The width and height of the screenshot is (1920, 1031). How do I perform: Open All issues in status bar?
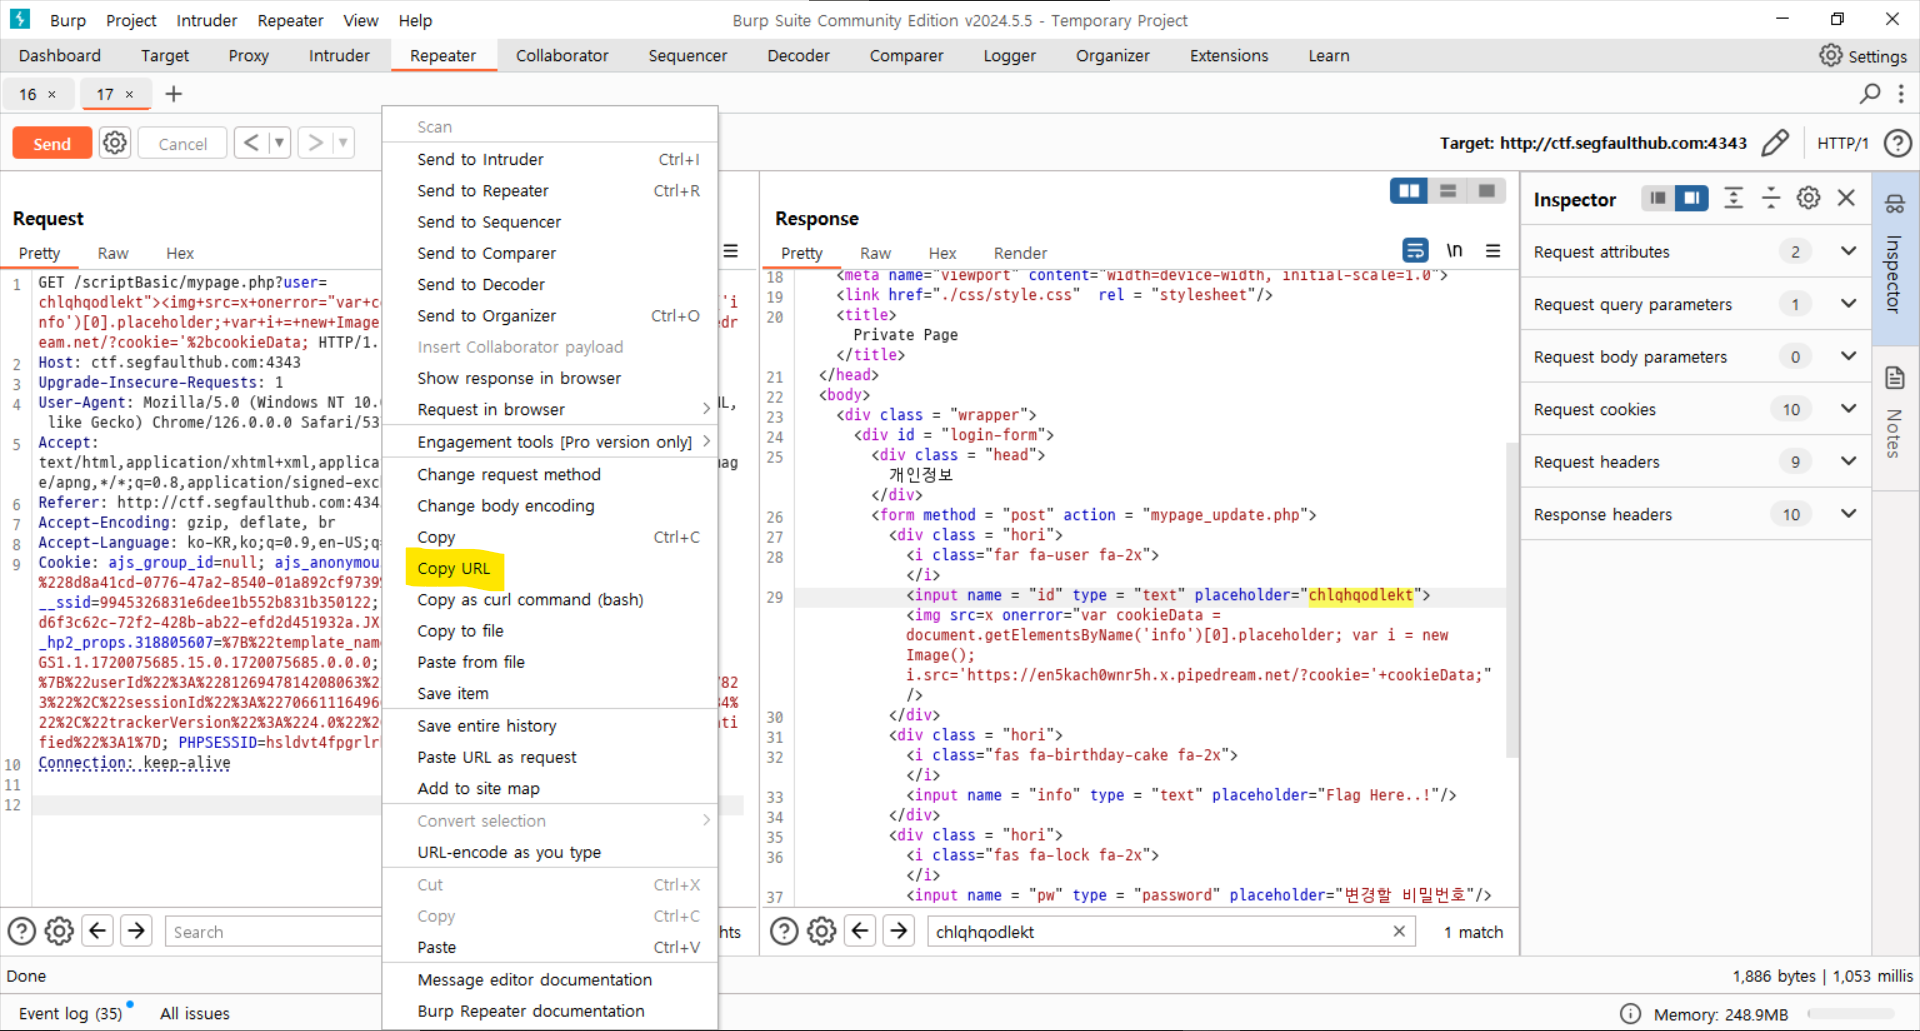click(195, 1013)
